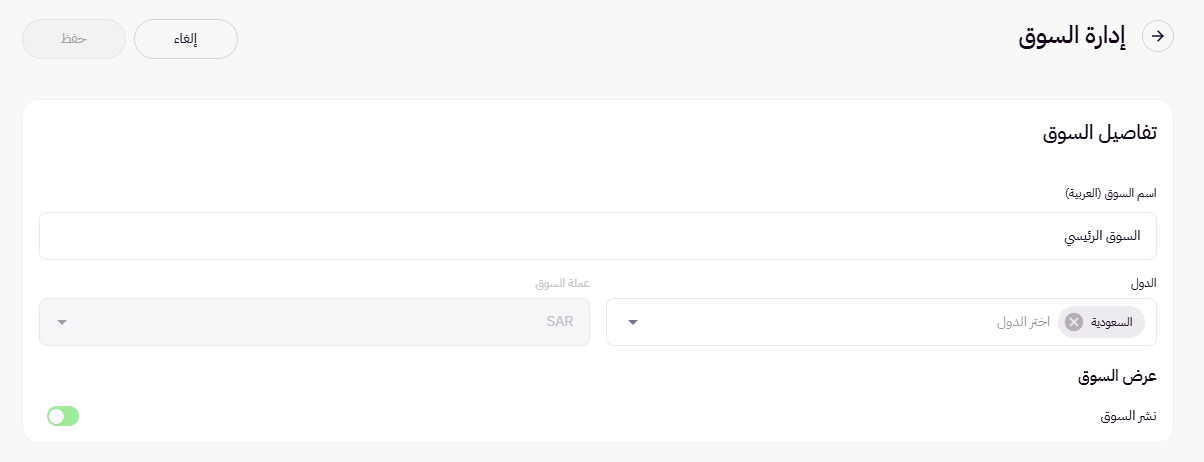Select the السعودية chip label

click(1112, 322)
